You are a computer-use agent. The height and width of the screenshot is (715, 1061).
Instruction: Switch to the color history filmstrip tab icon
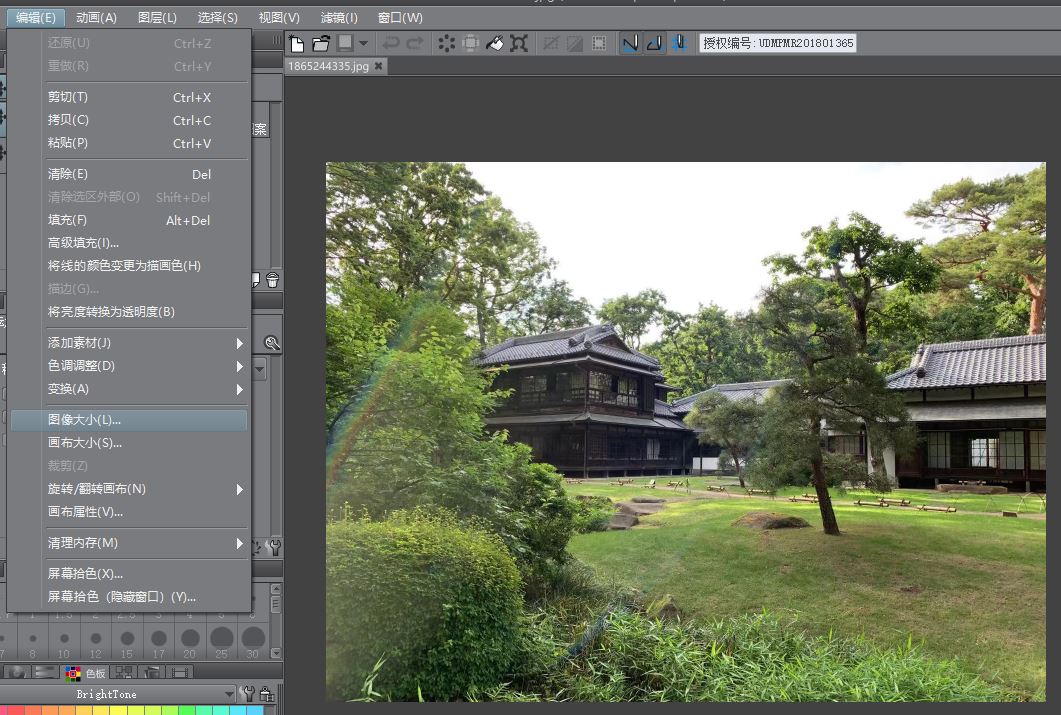(x=179, y=672)
